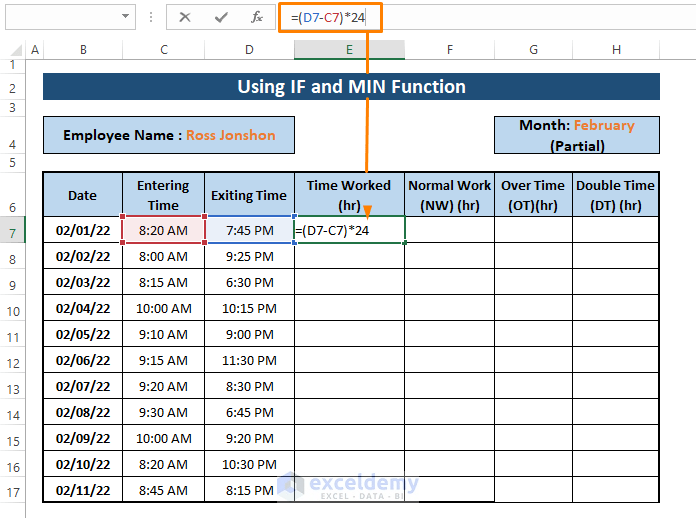
Task: Select entering time 8:15 AM
Action: (x=163, y=282)
